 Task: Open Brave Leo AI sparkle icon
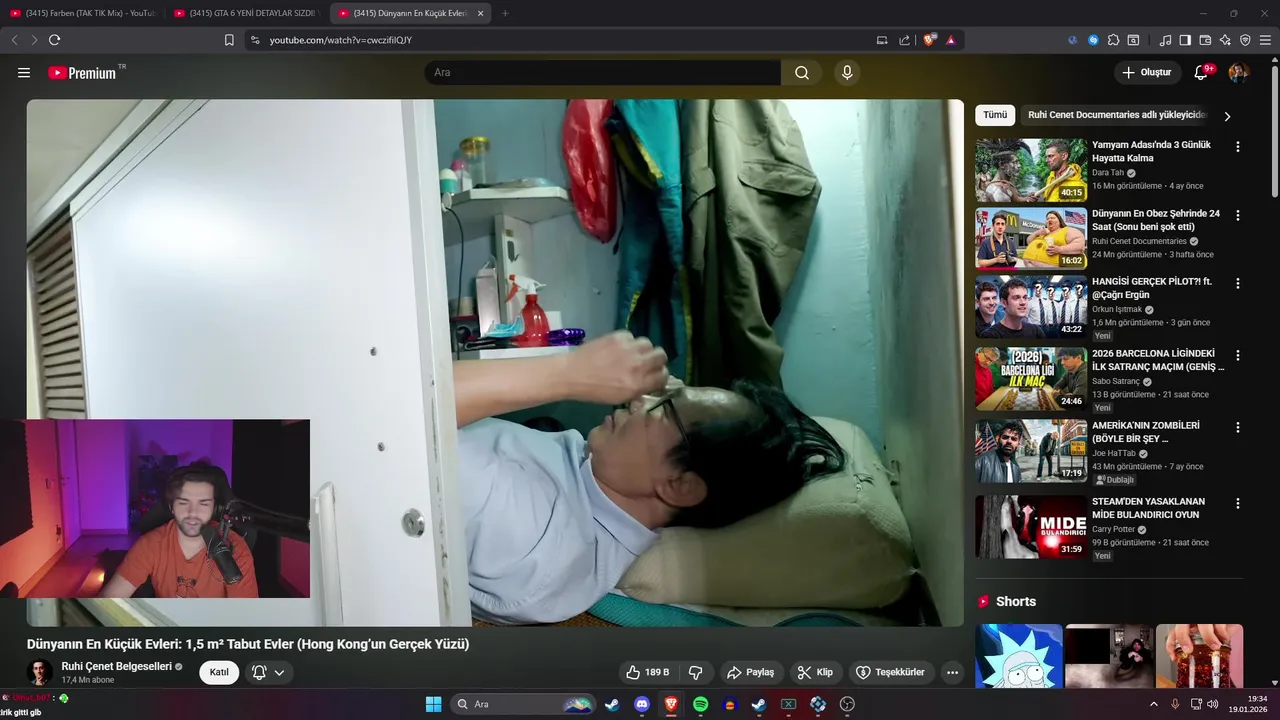coord(1225,40)
